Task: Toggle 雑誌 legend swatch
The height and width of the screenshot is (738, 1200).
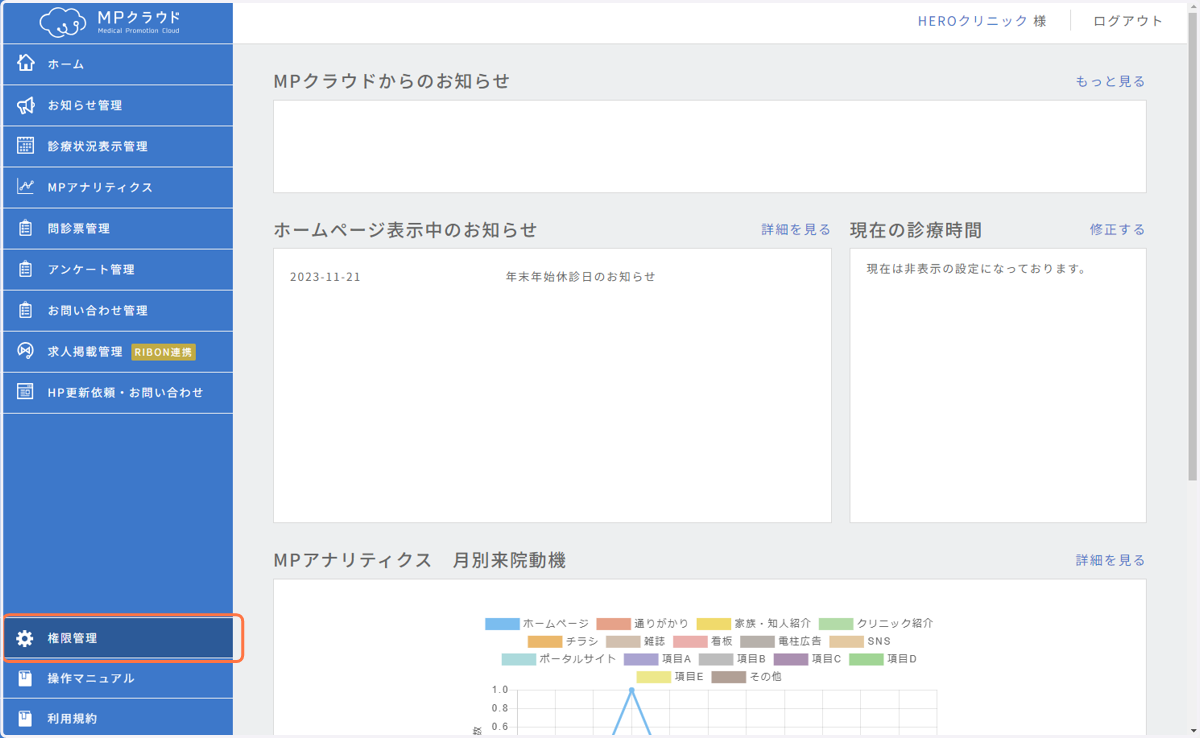Action: tap(623, 642)
